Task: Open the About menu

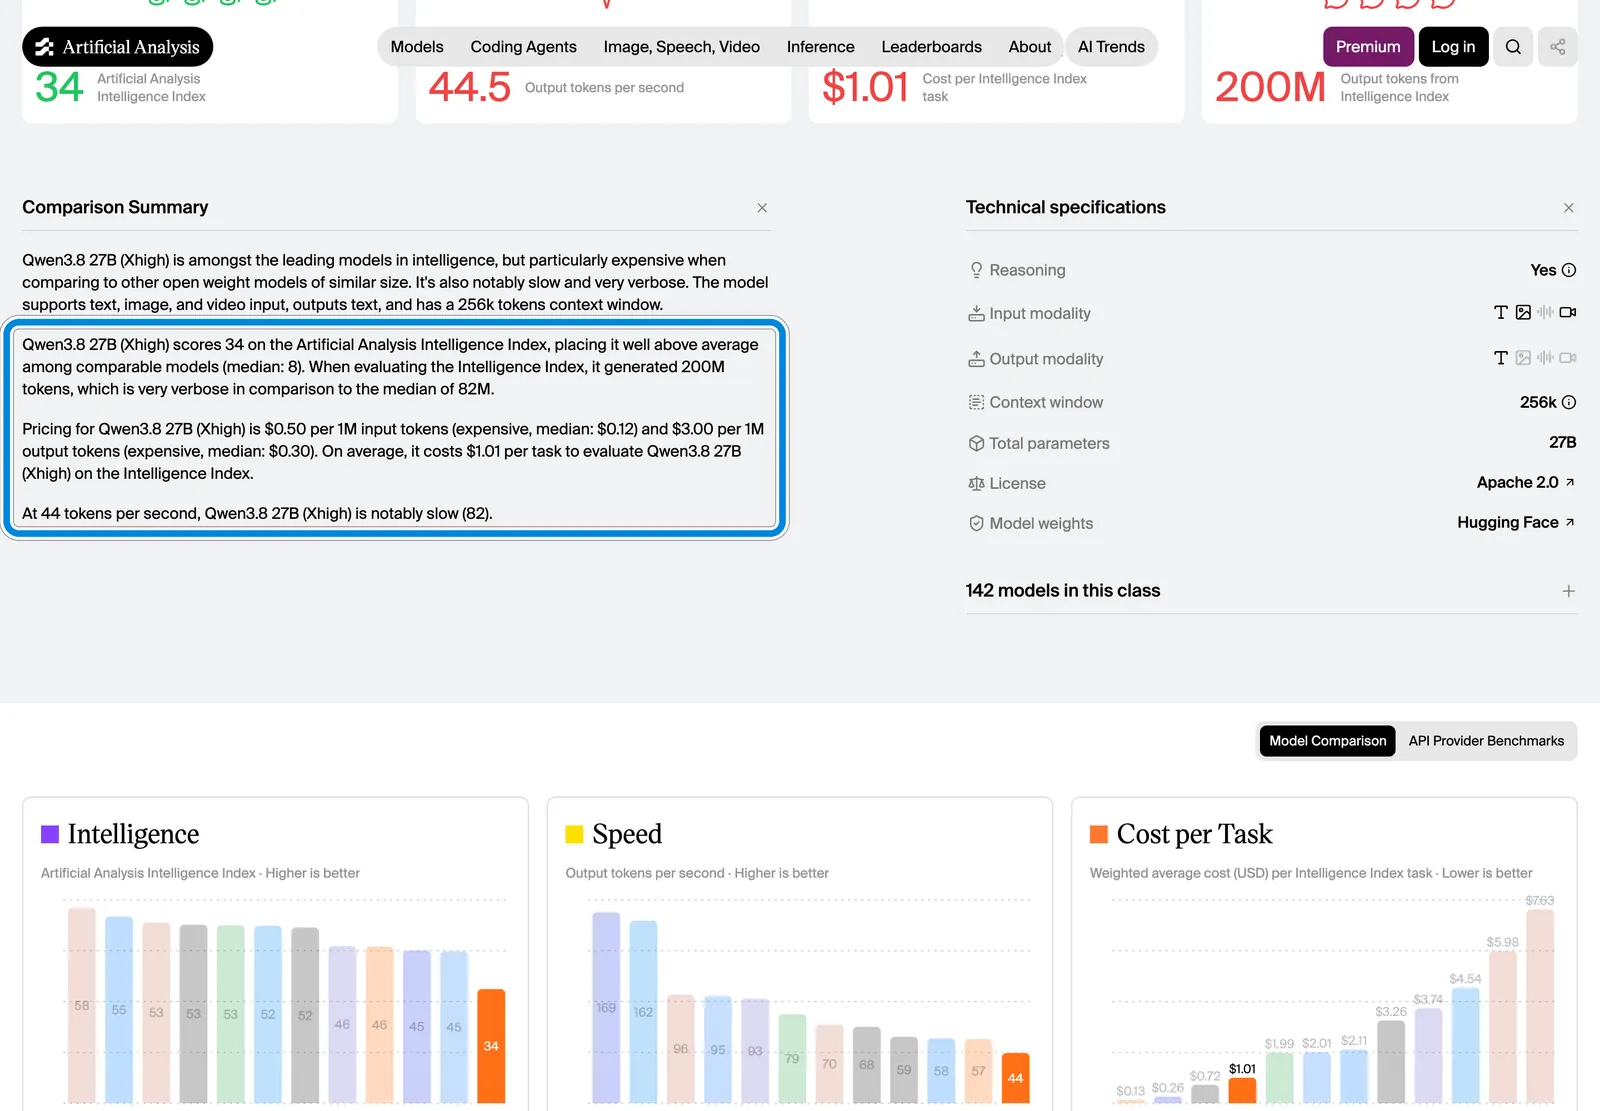Action: pyautogui.click(x=1029, y=47)
